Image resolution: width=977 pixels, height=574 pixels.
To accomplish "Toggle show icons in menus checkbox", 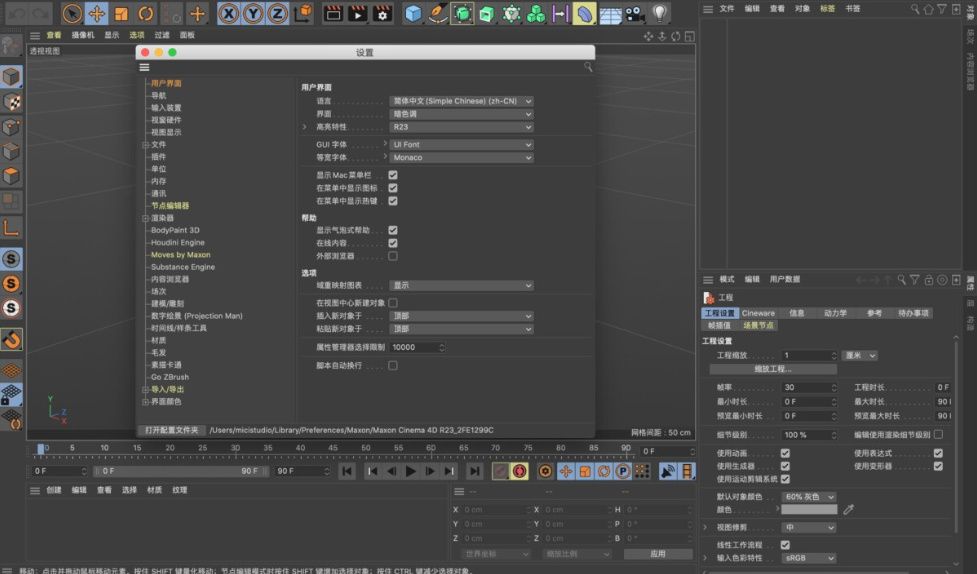I will click(393, 188).
